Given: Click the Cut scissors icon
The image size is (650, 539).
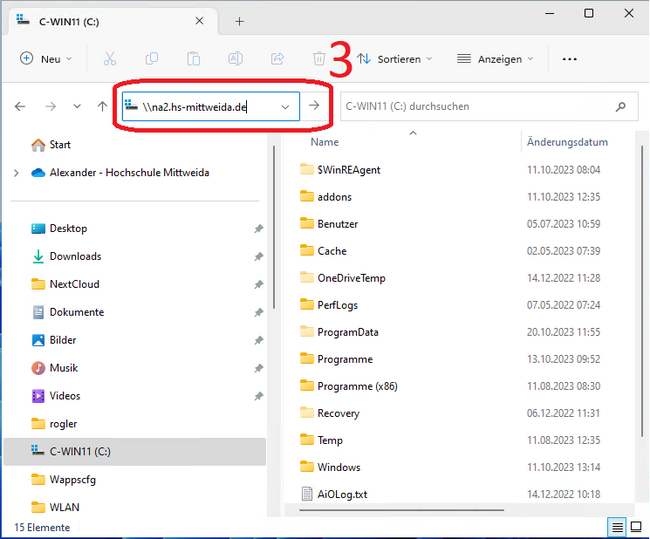Looking at the screenshot, I should [x=111, y=59].
